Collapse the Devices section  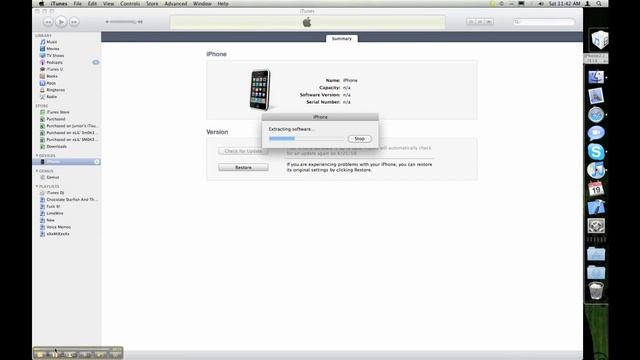coord(37,156)
